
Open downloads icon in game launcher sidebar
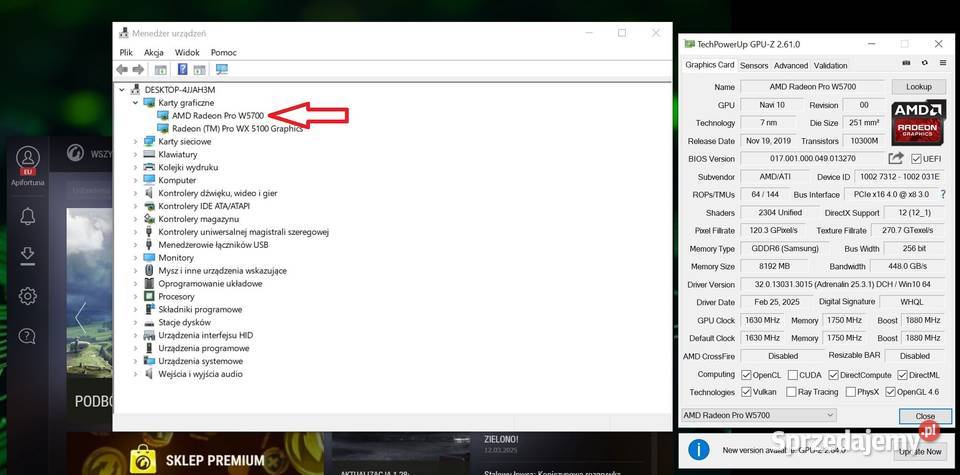(x=28, y=256)
